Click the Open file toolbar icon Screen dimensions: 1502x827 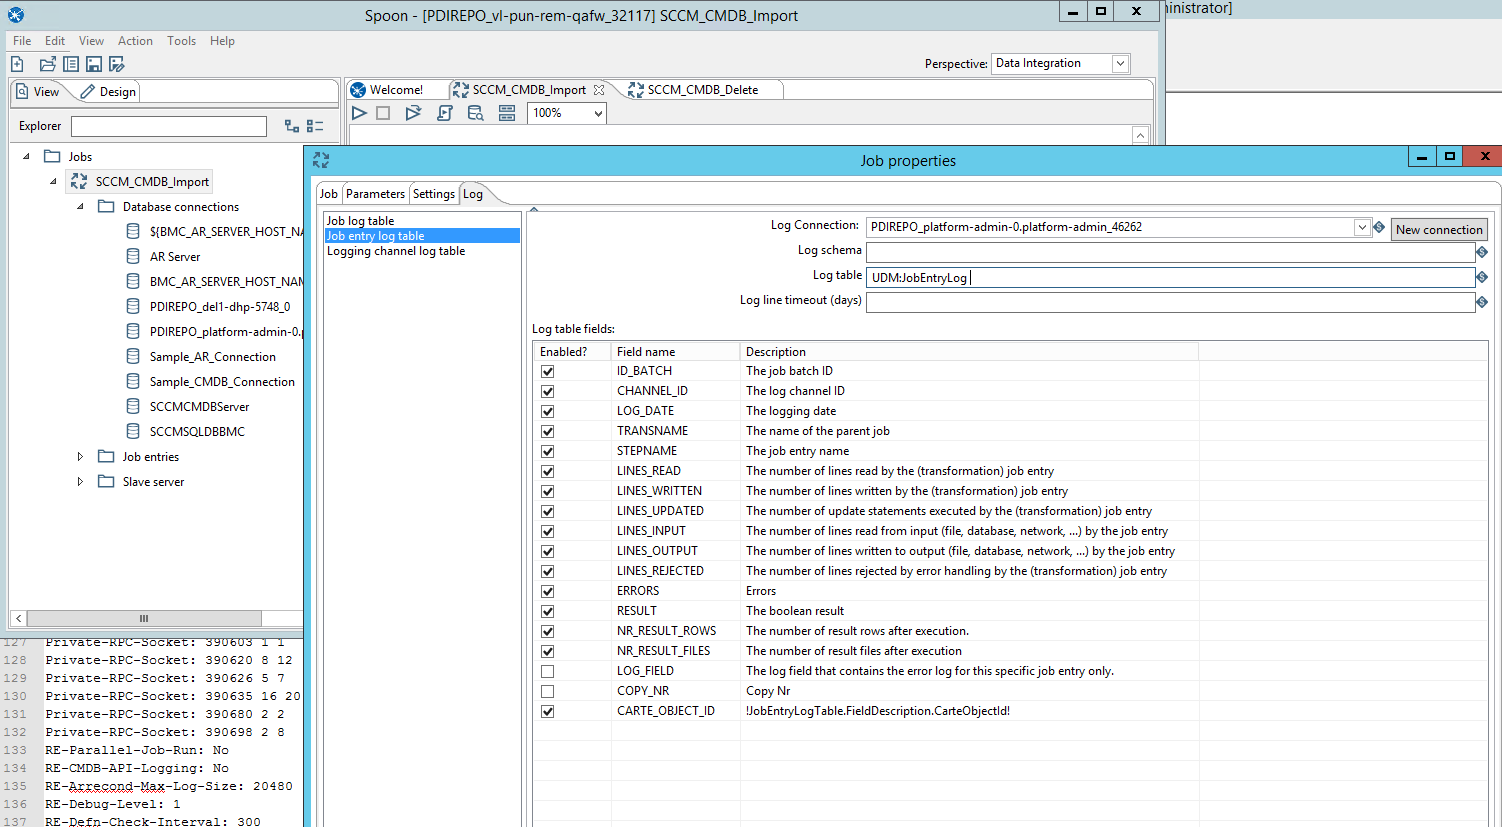point(47,64)
